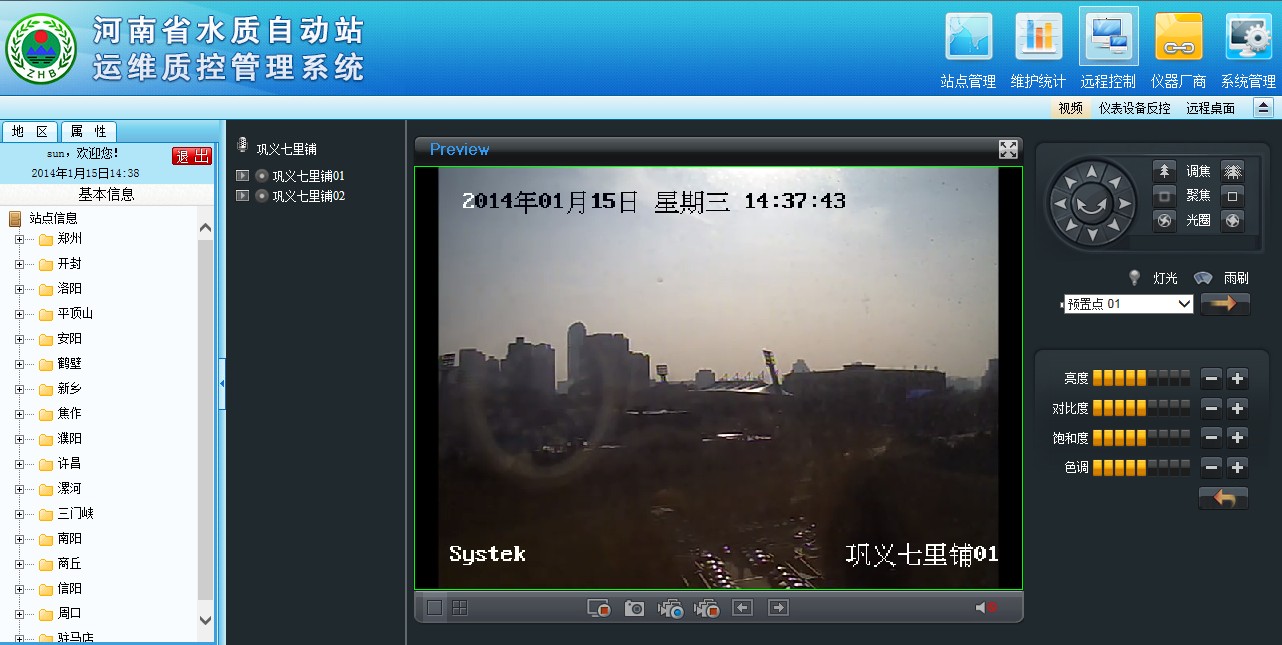Select 巩义七里铺02 camera channel
1282x645 pixels.
[x=308, y=196]
